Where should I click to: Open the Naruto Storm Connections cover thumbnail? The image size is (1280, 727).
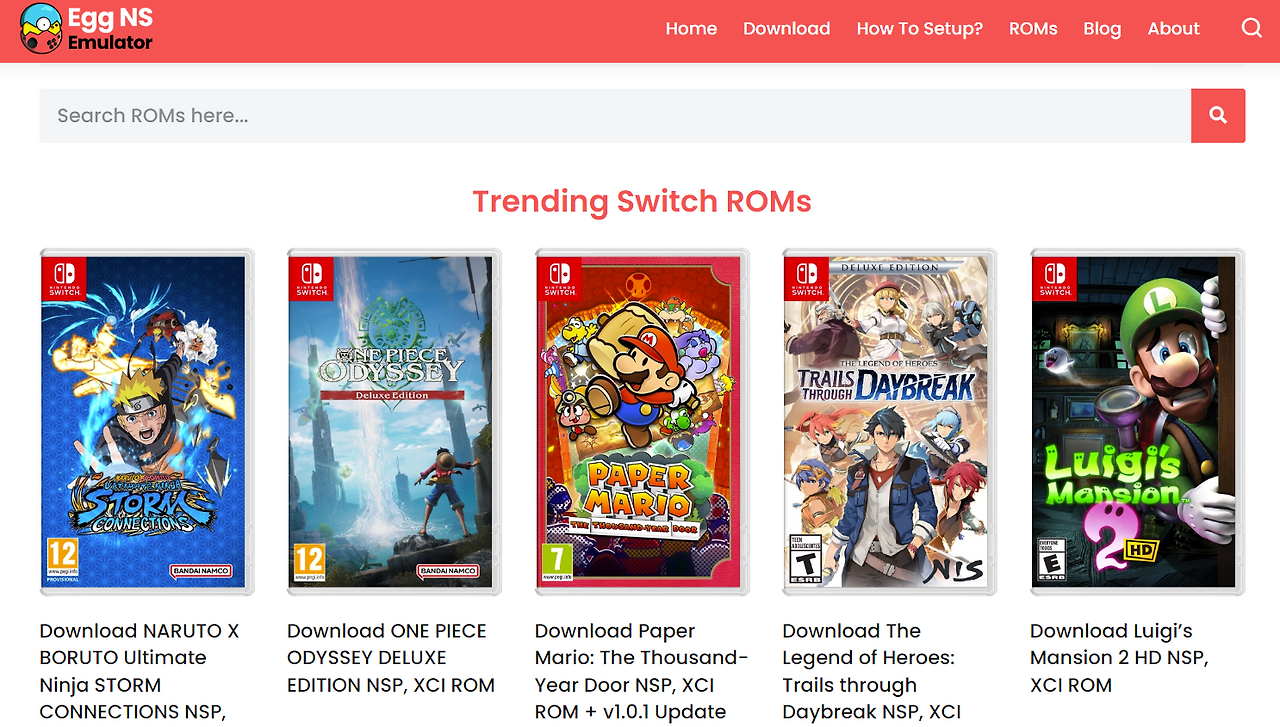147,422
